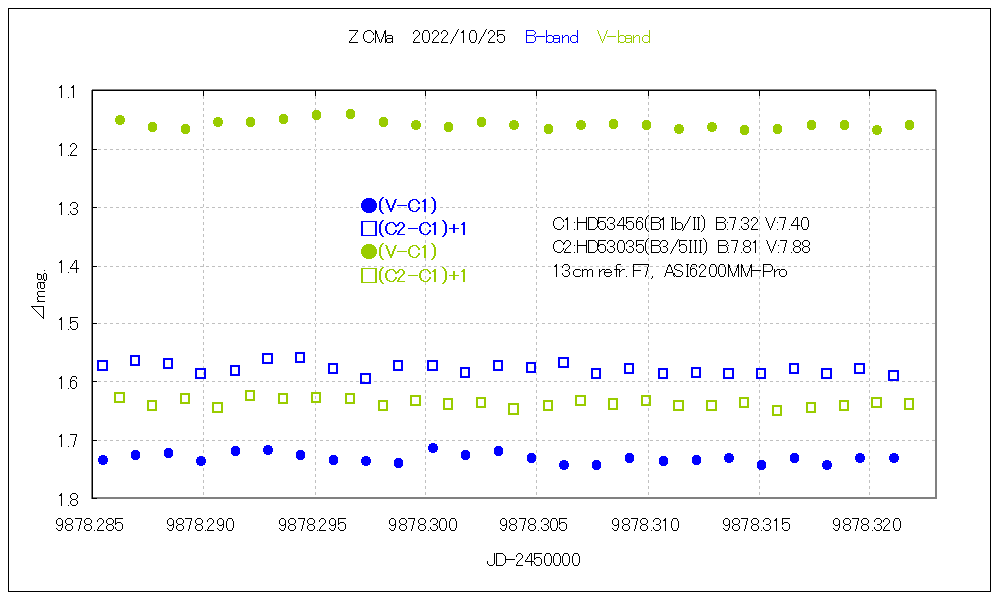Pick the leftmost blue hollow square point
This screenshot has height=600, width=1000.
click(102, 366)
